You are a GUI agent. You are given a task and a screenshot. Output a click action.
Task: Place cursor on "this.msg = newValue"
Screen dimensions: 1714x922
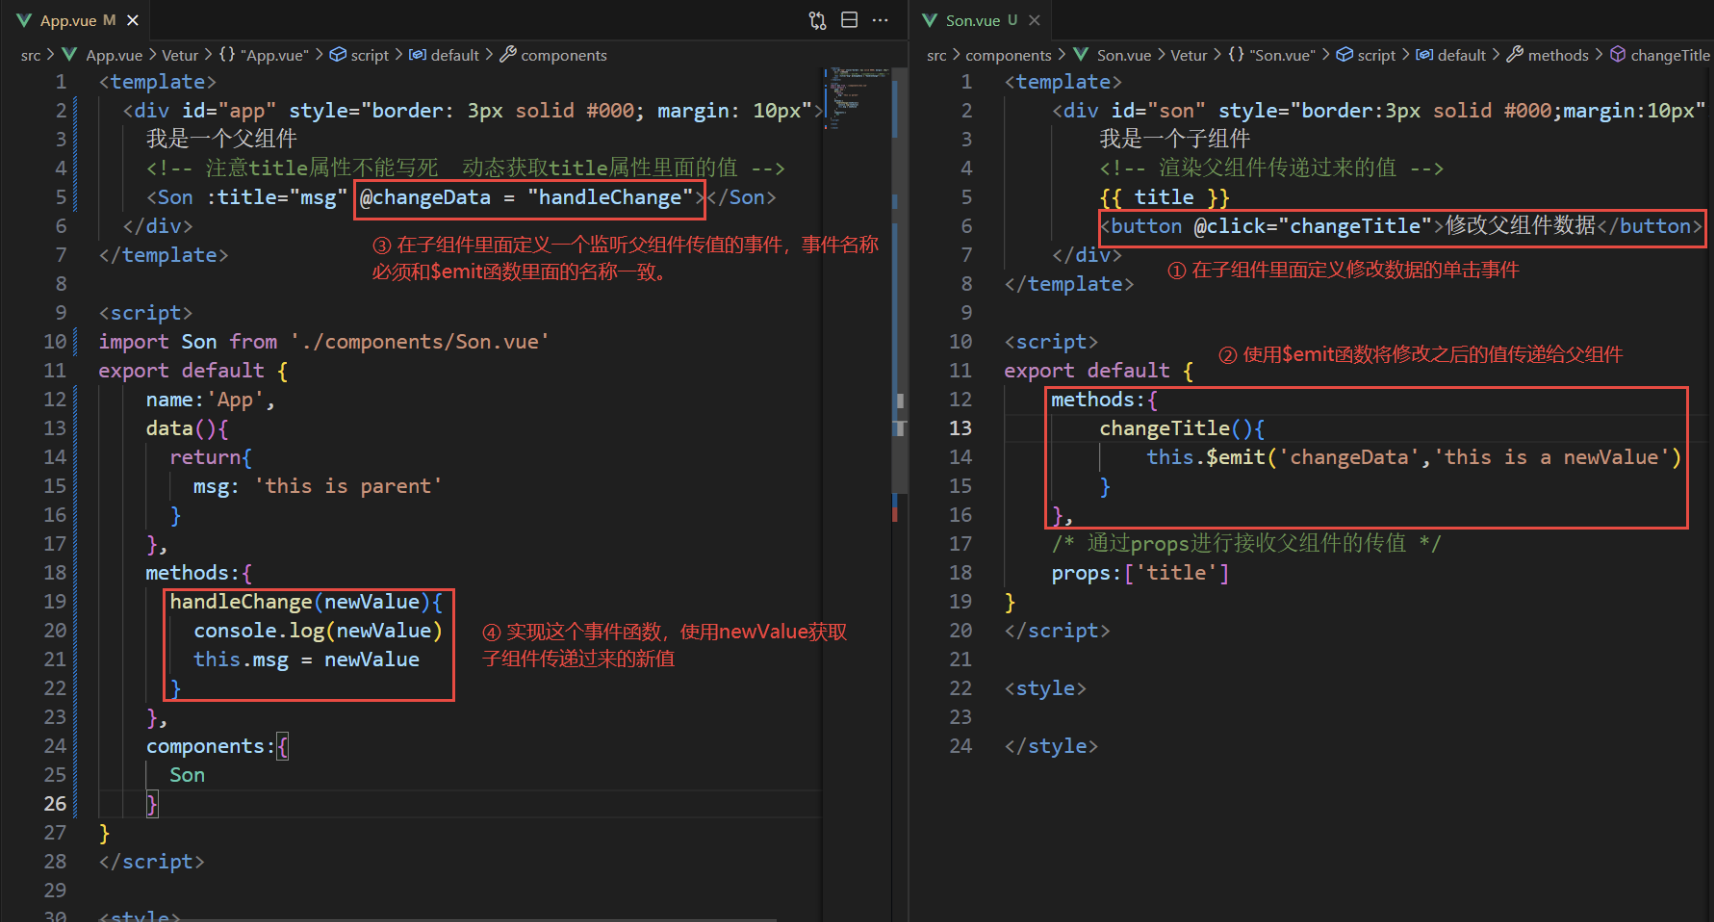(306, 660)
